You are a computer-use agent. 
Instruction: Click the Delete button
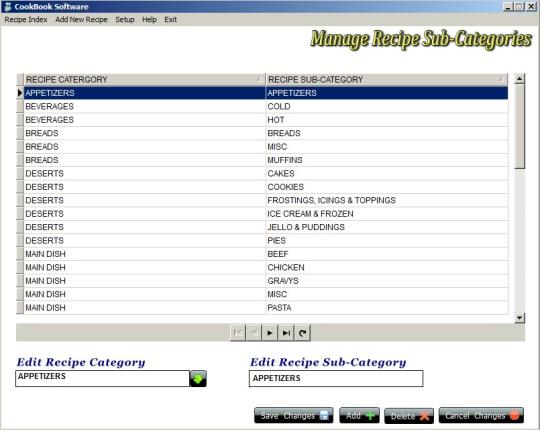[x=409, y=416]
